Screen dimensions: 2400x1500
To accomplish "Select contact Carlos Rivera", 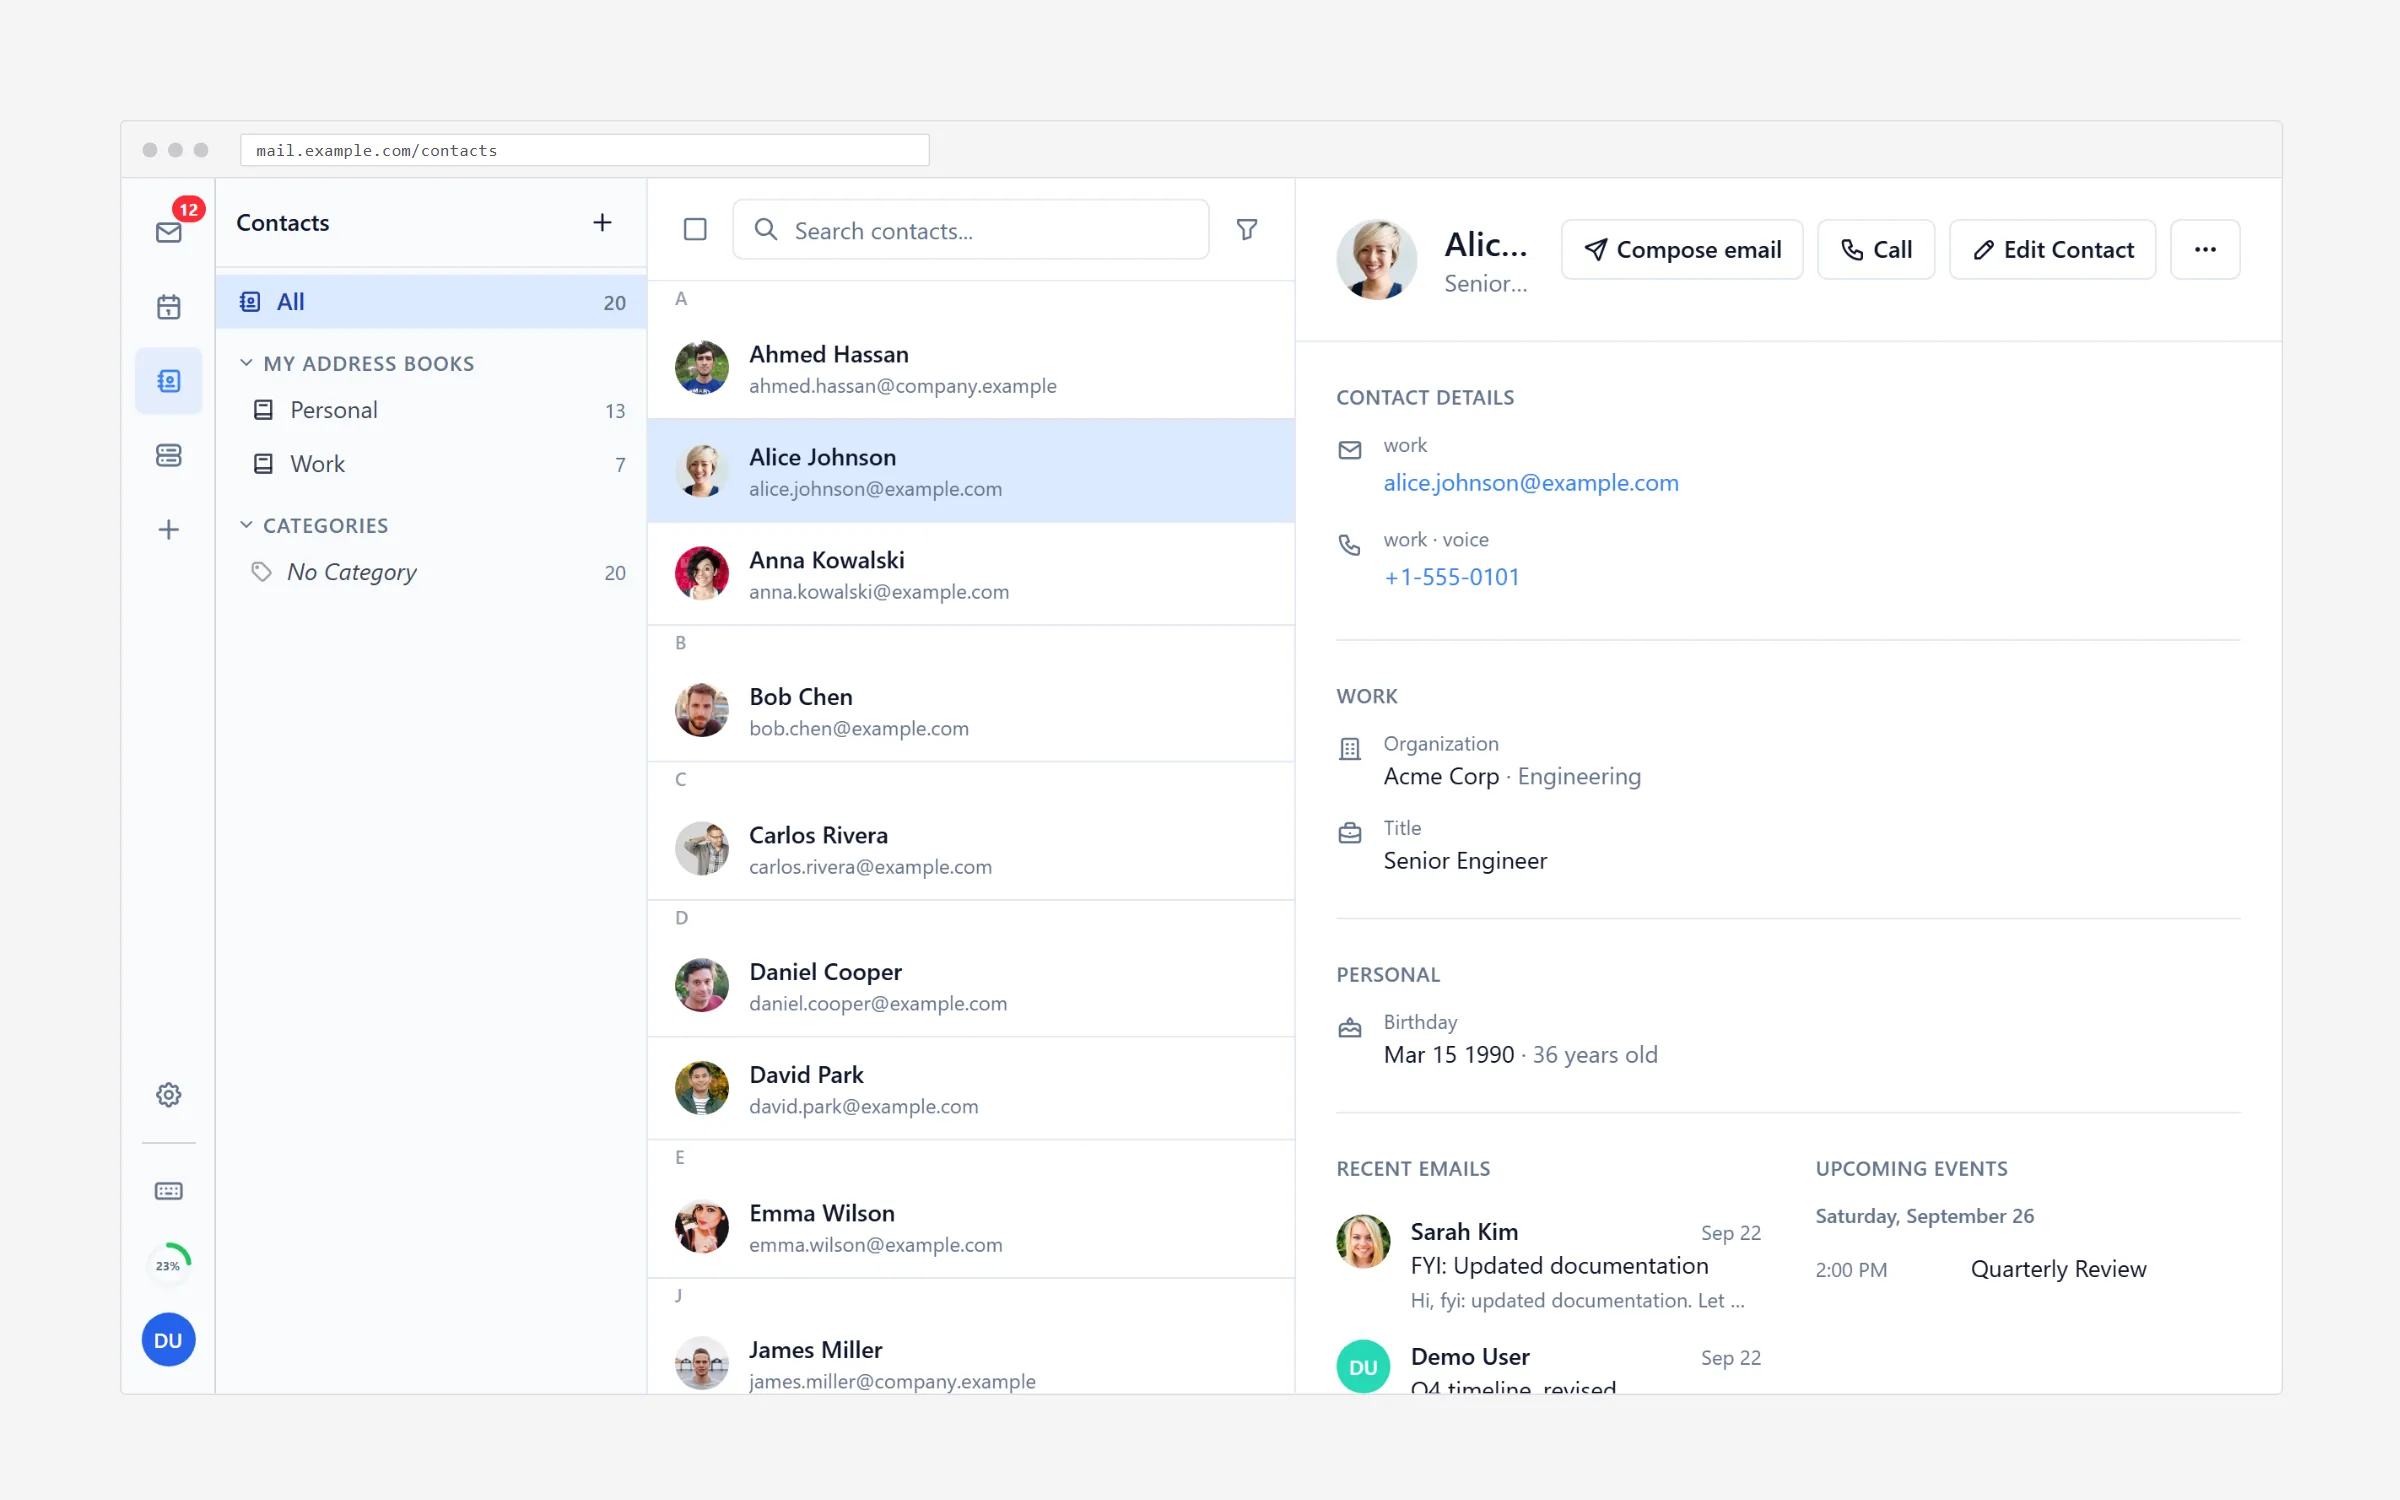I will (x=971, y=849).
